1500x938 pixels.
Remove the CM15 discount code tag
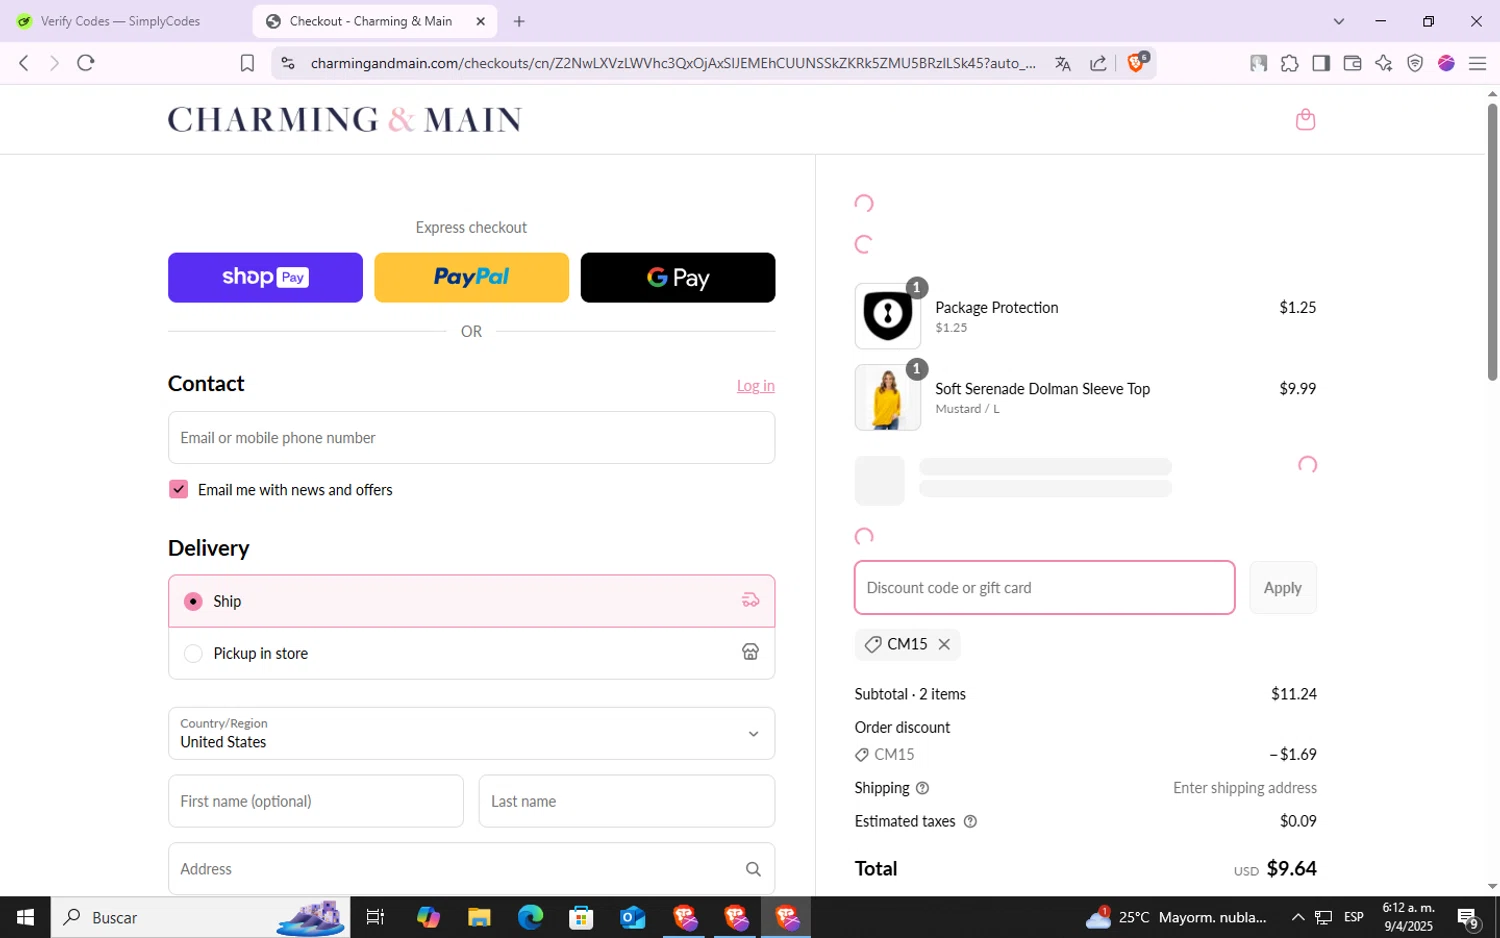[944, 645]
